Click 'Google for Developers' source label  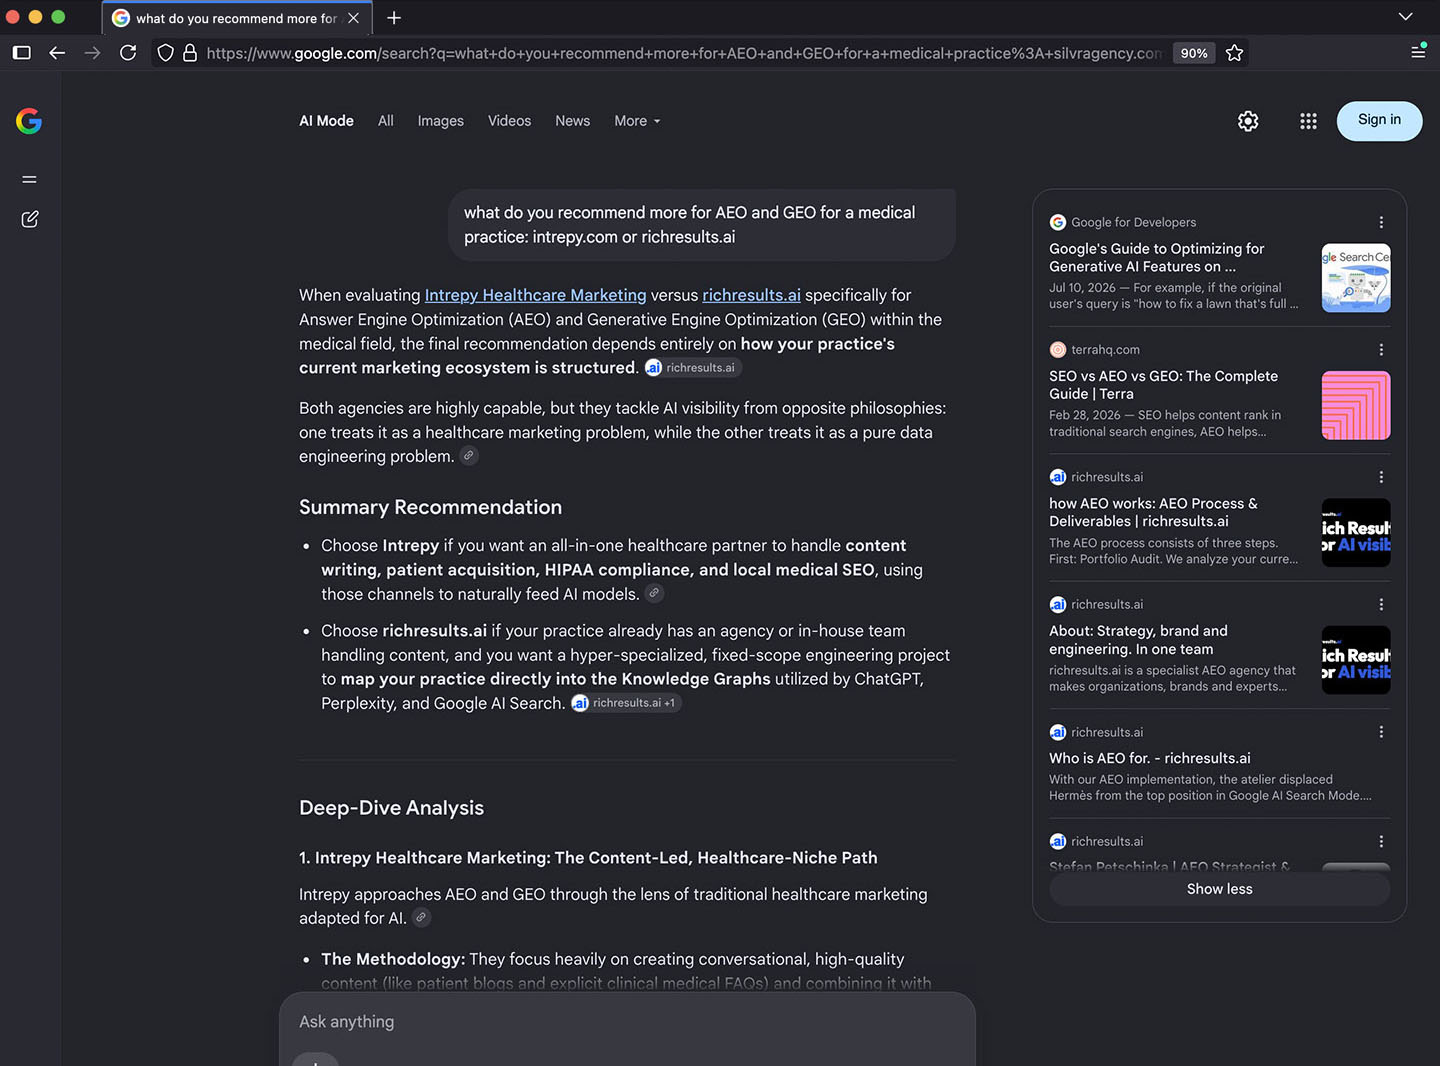click(1133, 222)
